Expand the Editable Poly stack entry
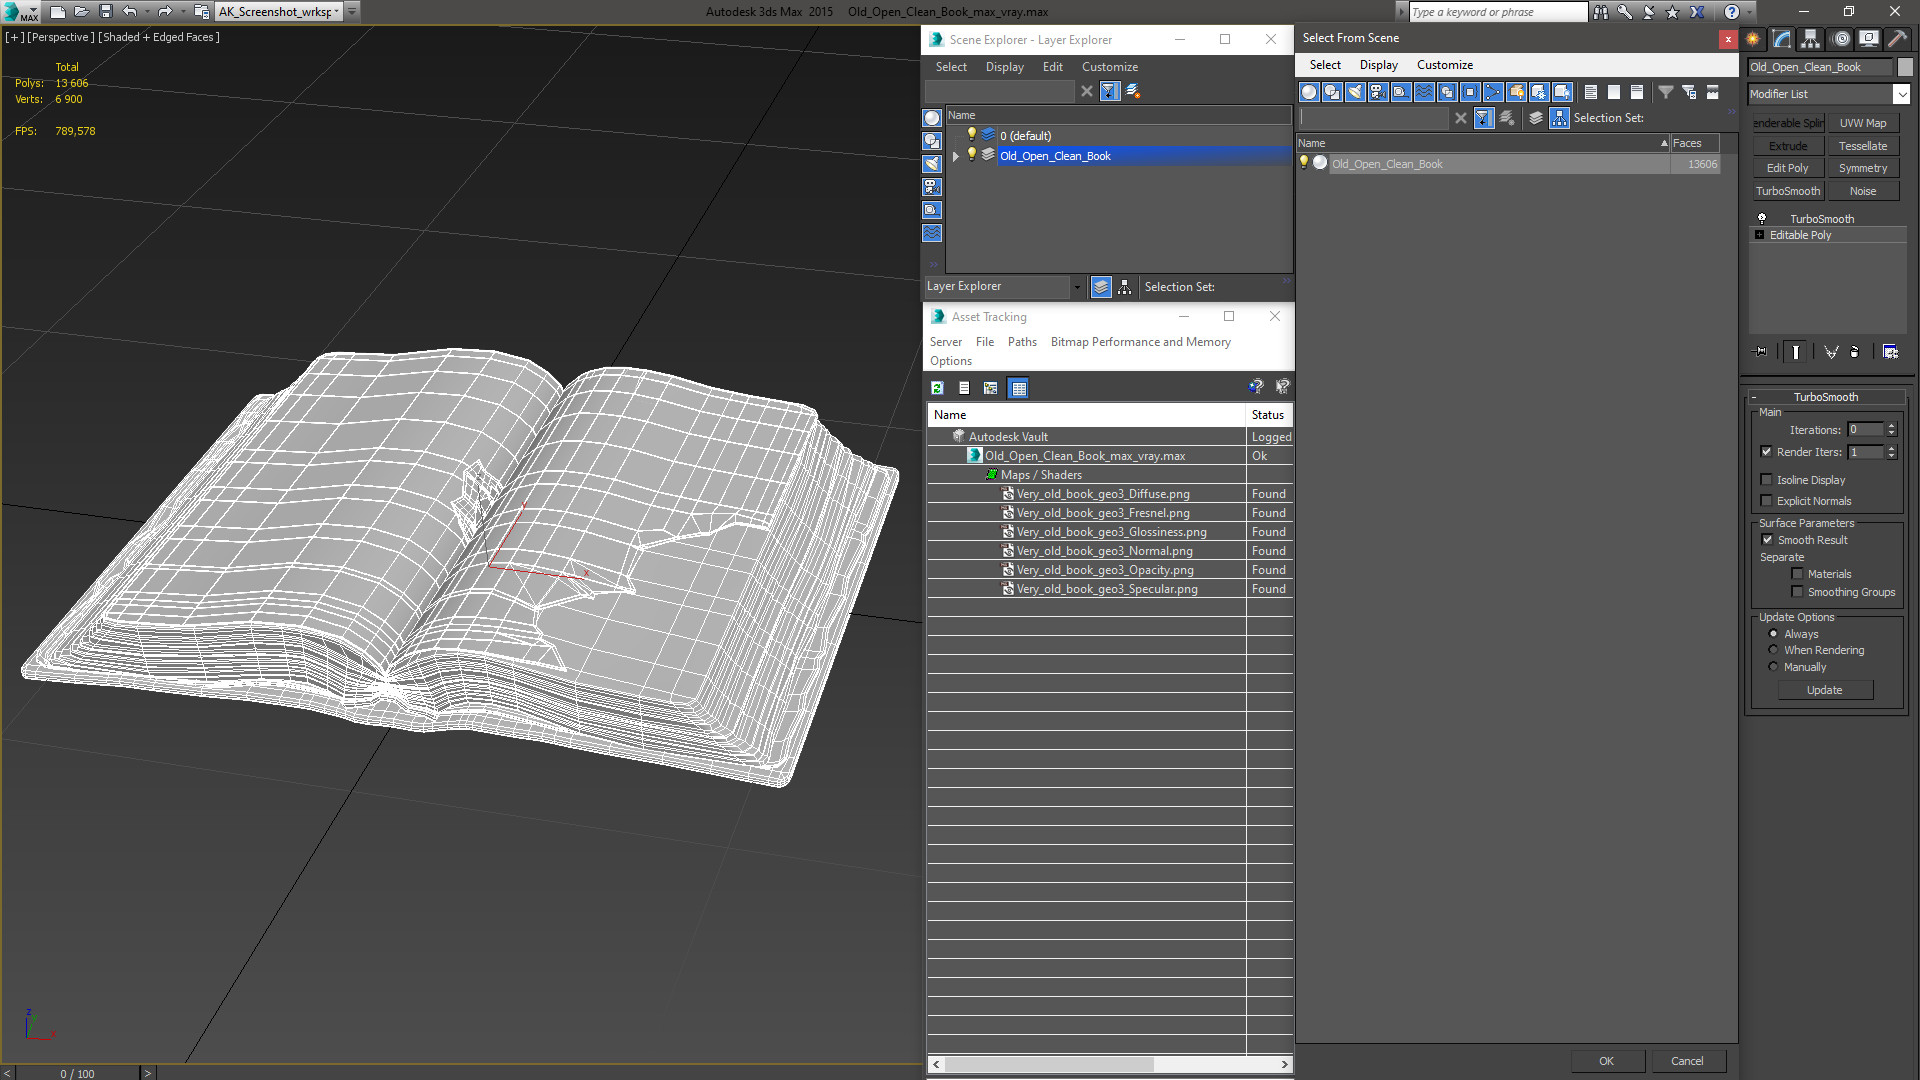Viewport: 1920px width, 1080px height. pos(1760,235)
